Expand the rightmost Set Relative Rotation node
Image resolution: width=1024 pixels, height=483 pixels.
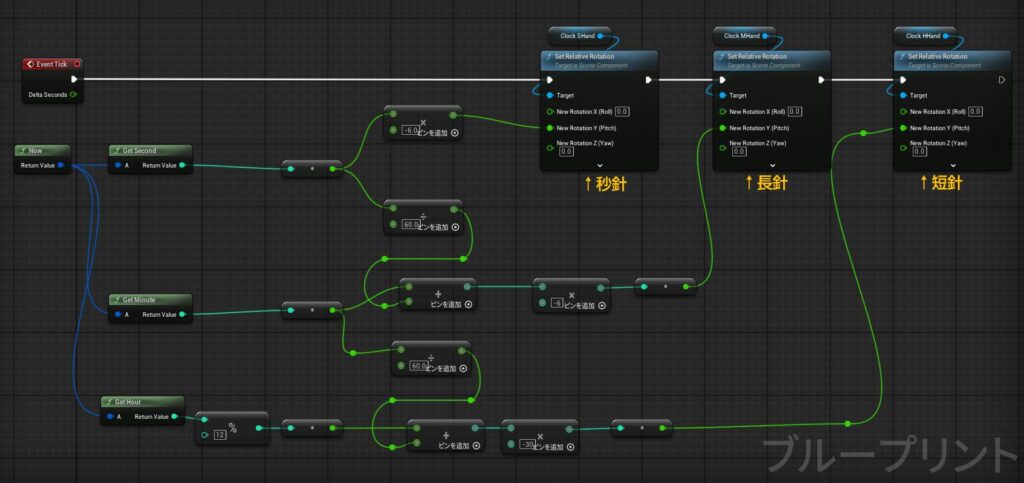coord(952,165)
